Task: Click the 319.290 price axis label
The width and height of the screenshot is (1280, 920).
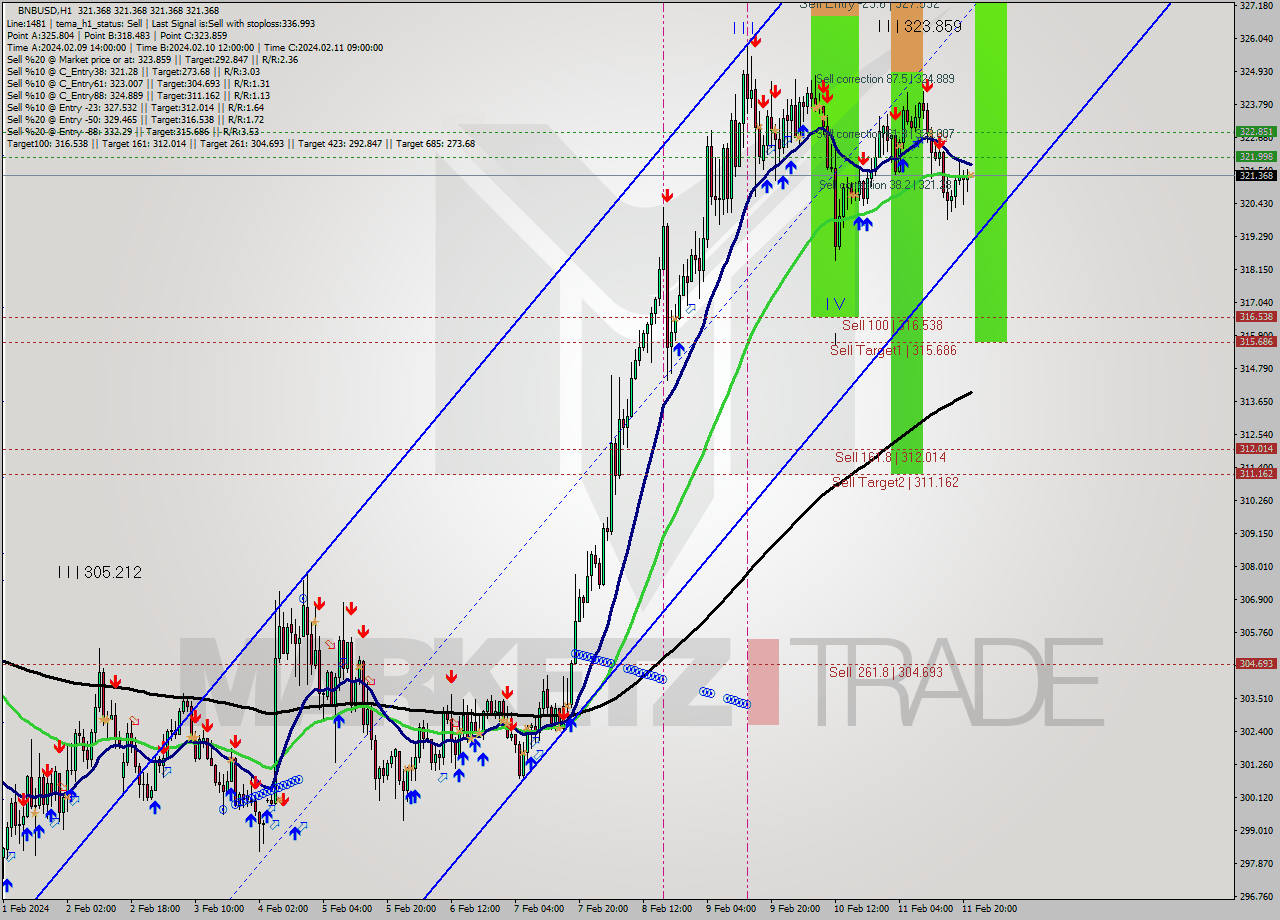Action: pos(1256,237)
